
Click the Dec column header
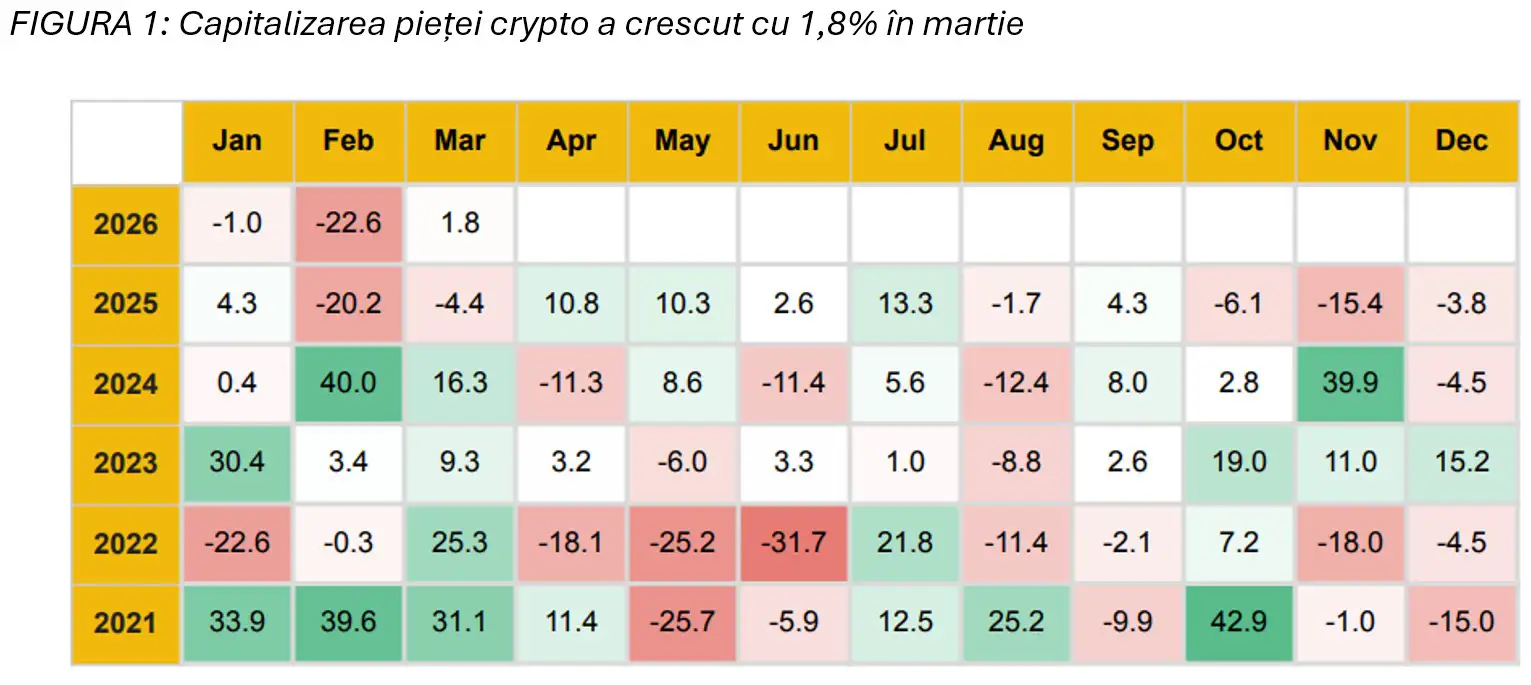pyautogui.click(x=1462, y=141)
